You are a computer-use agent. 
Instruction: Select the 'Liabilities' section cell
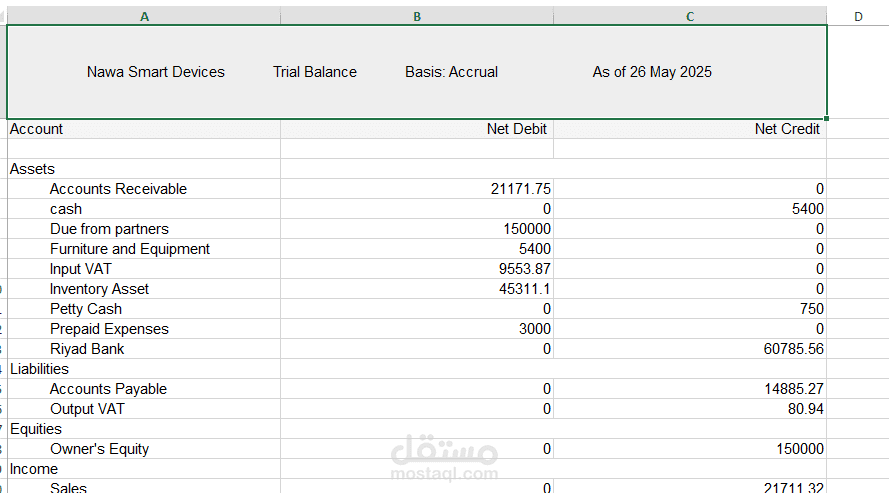(144, 369)
